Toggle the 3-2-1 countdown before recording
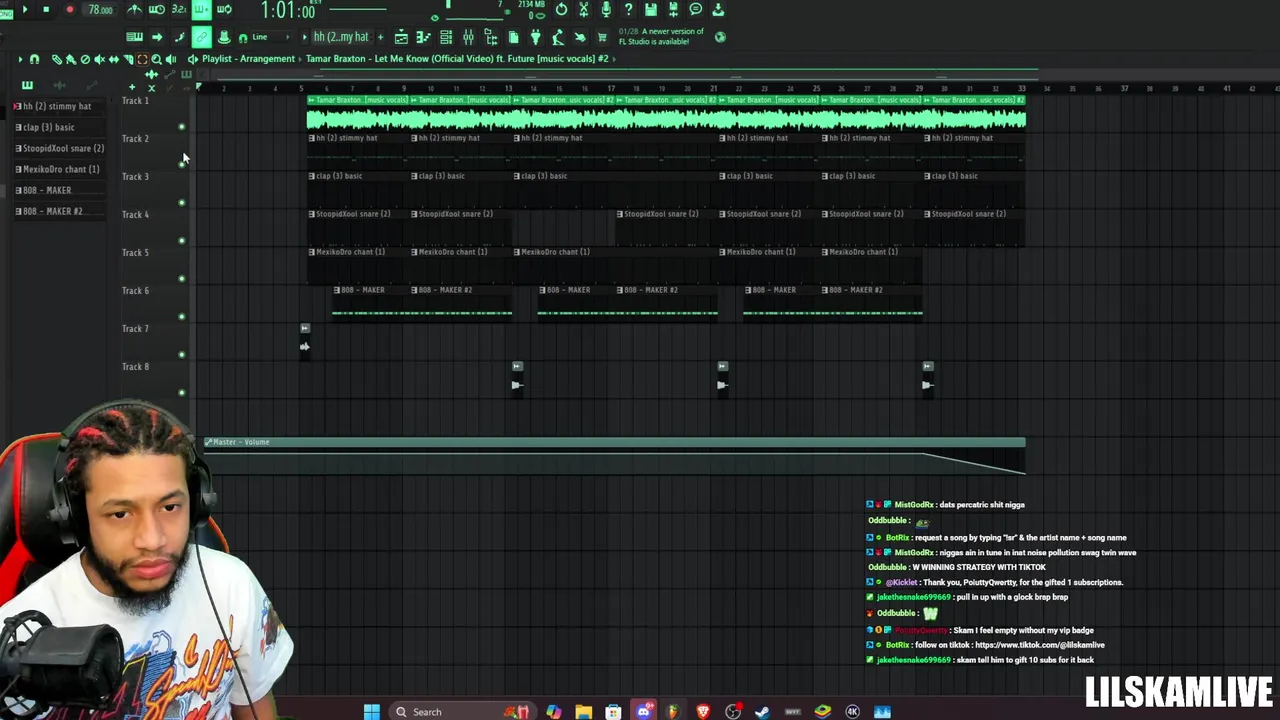The image size is (1280, 720). click(179, 10)
